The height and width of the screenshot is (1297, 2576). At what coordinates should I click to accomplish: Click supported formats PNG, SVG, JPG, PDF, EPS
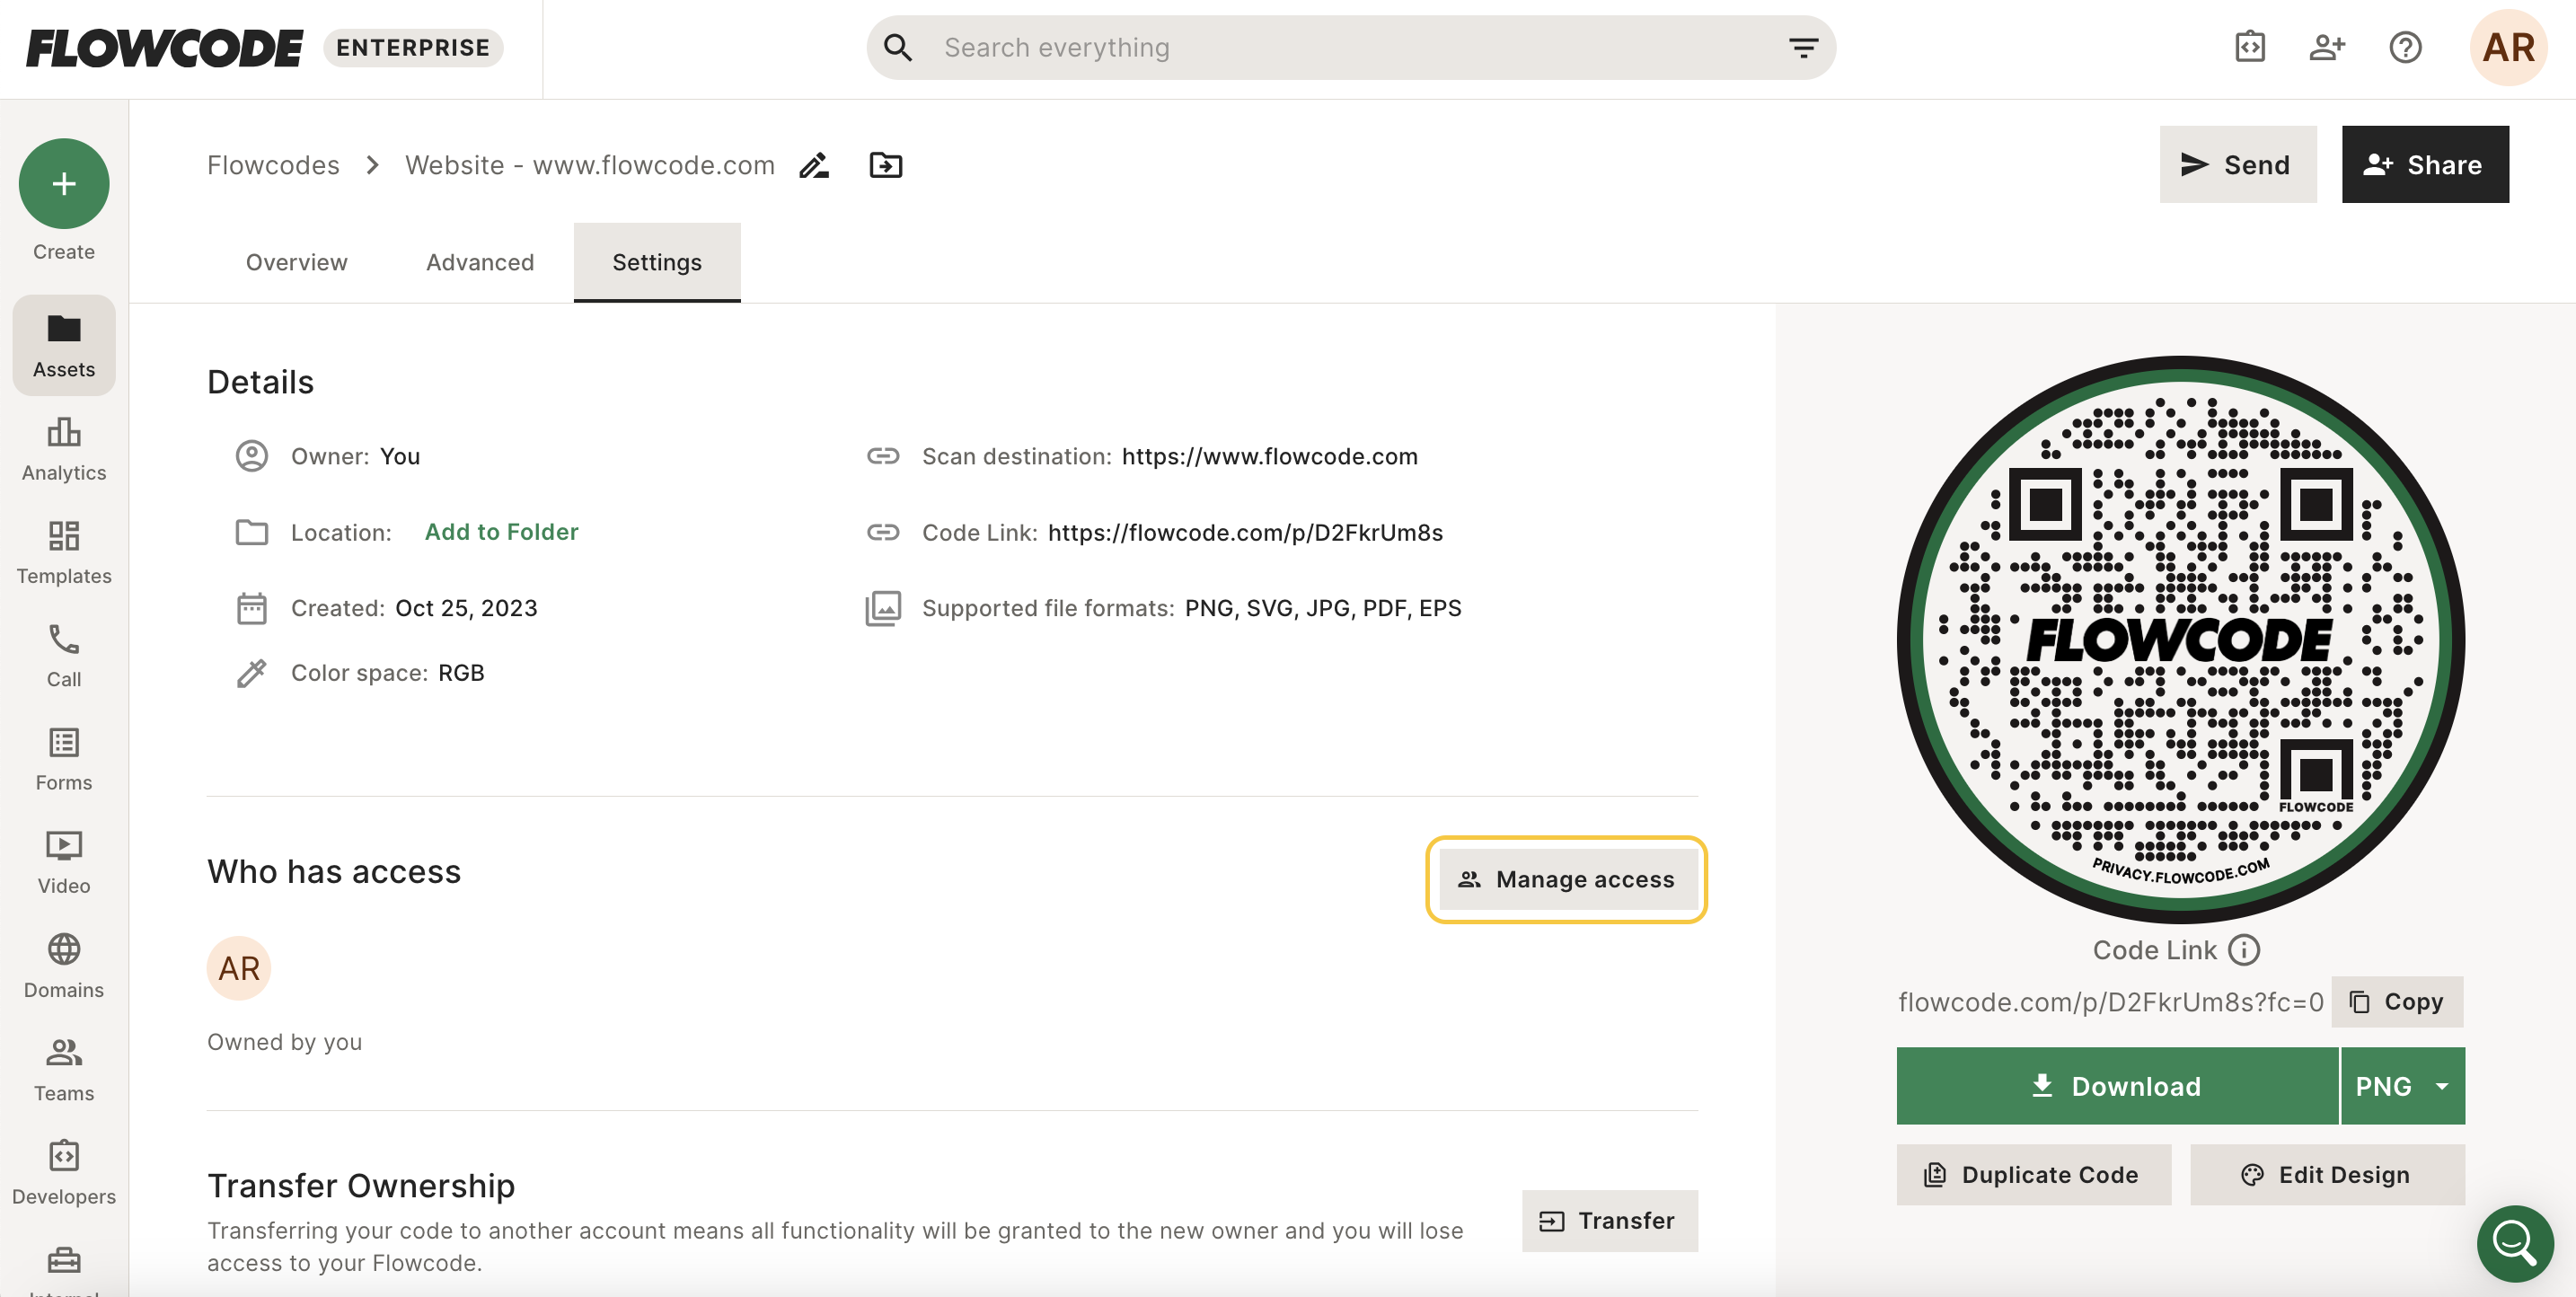click(x=1323, y=608)
